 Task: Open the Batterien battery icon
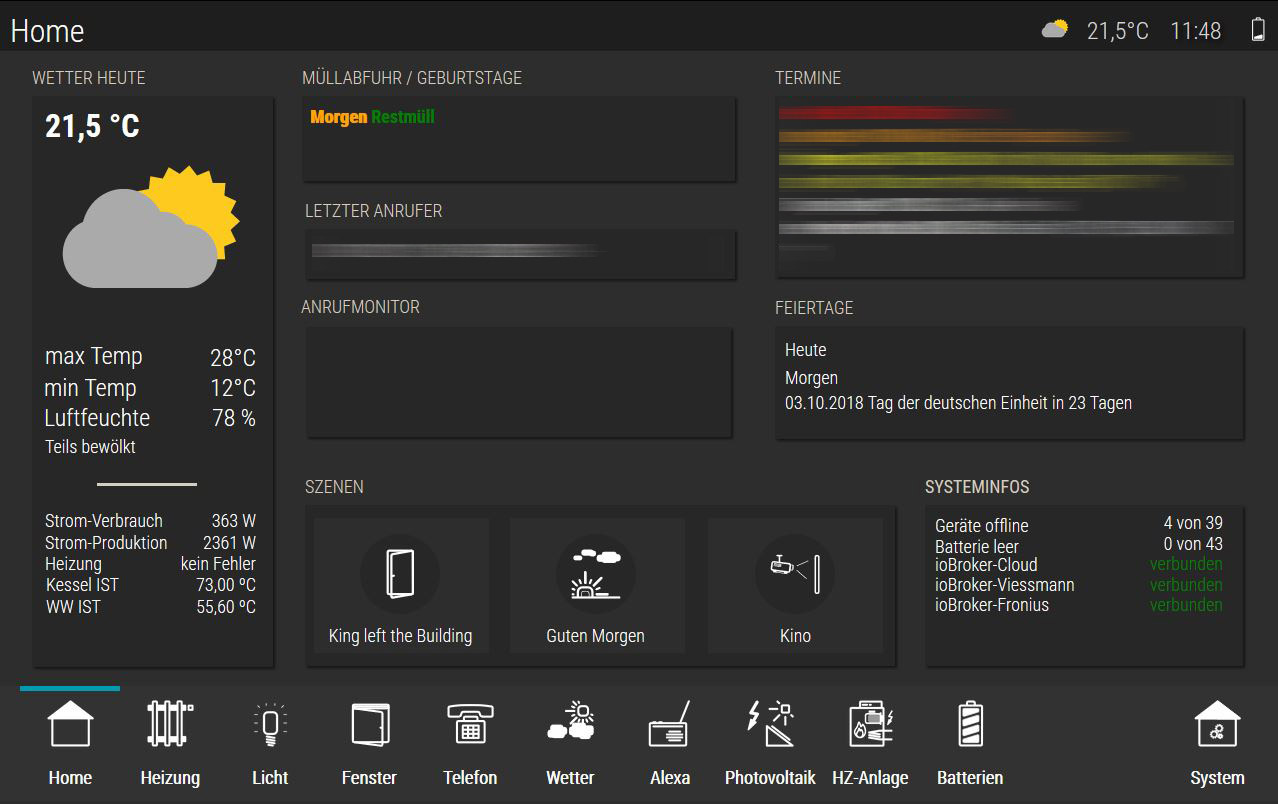click(970, 724)
